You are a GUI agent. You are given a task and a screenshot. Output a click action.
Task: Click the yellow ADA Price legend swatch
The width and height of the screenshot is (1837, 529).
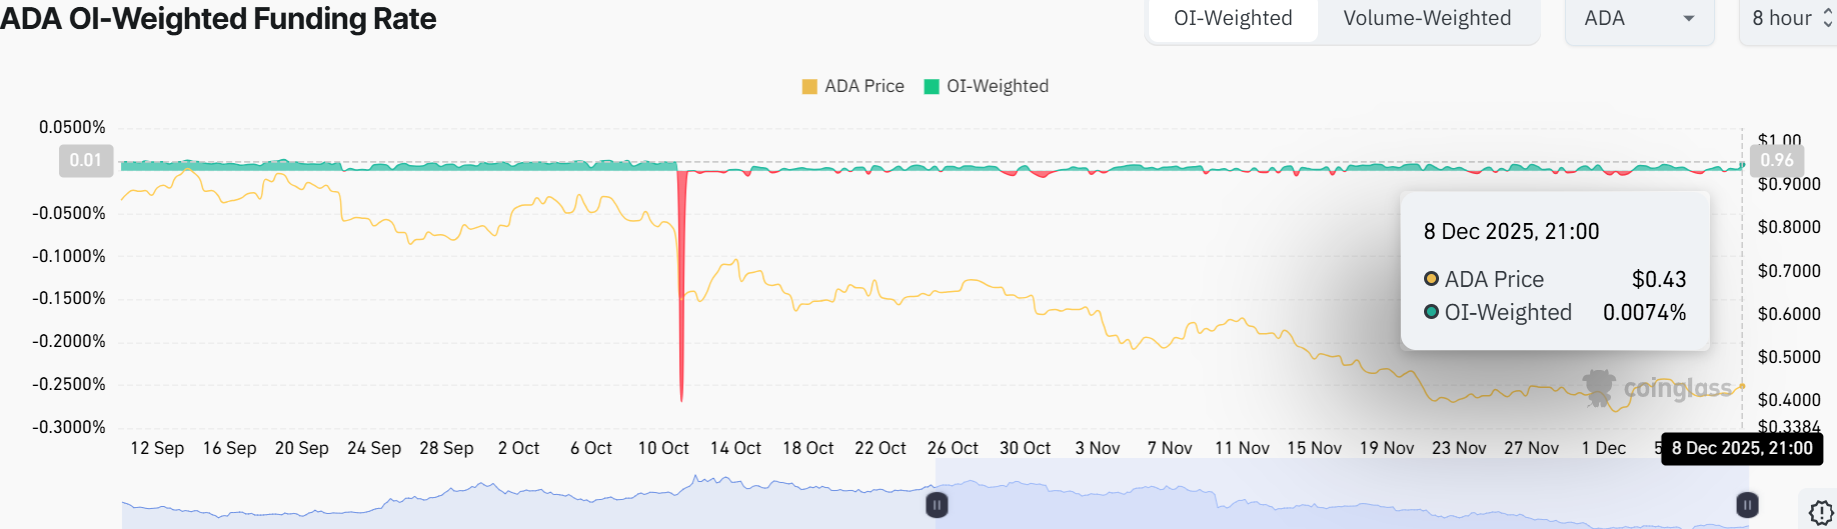(x=809, y=87)
